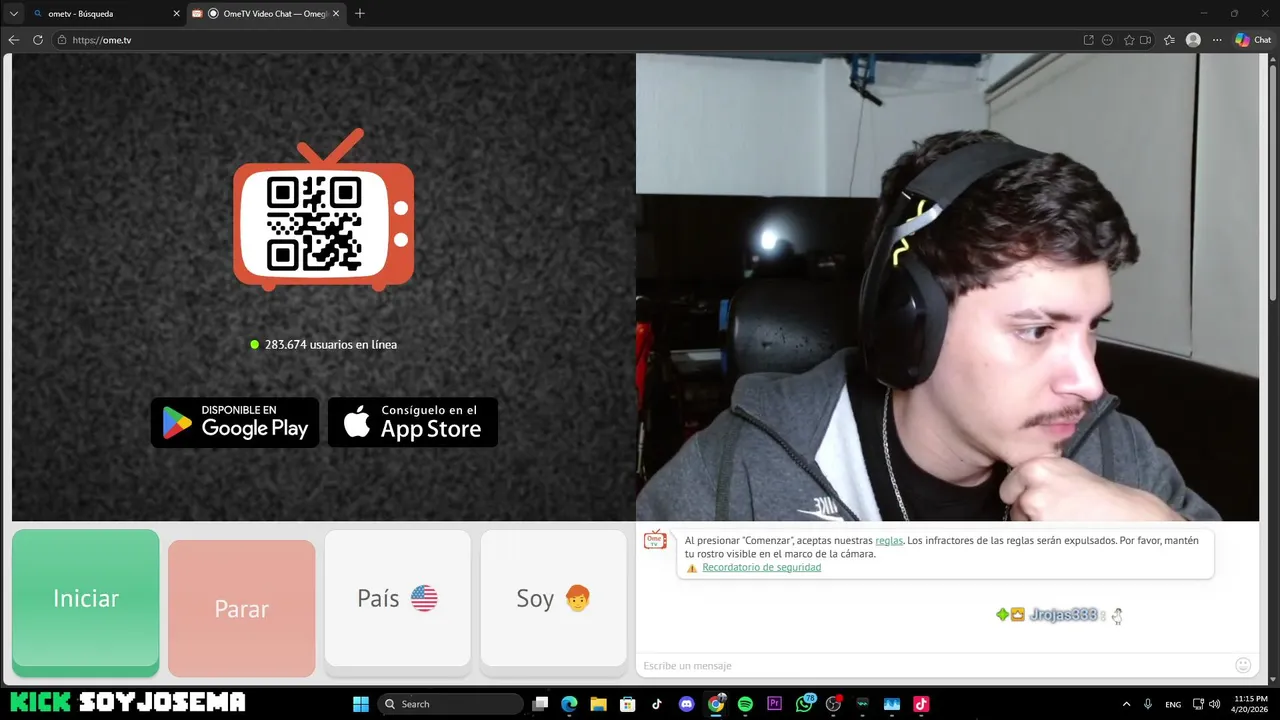The image size is (1280, 720).
Task: Open Recordatorio de seguridad link
Action: click(x=761, y=567)
